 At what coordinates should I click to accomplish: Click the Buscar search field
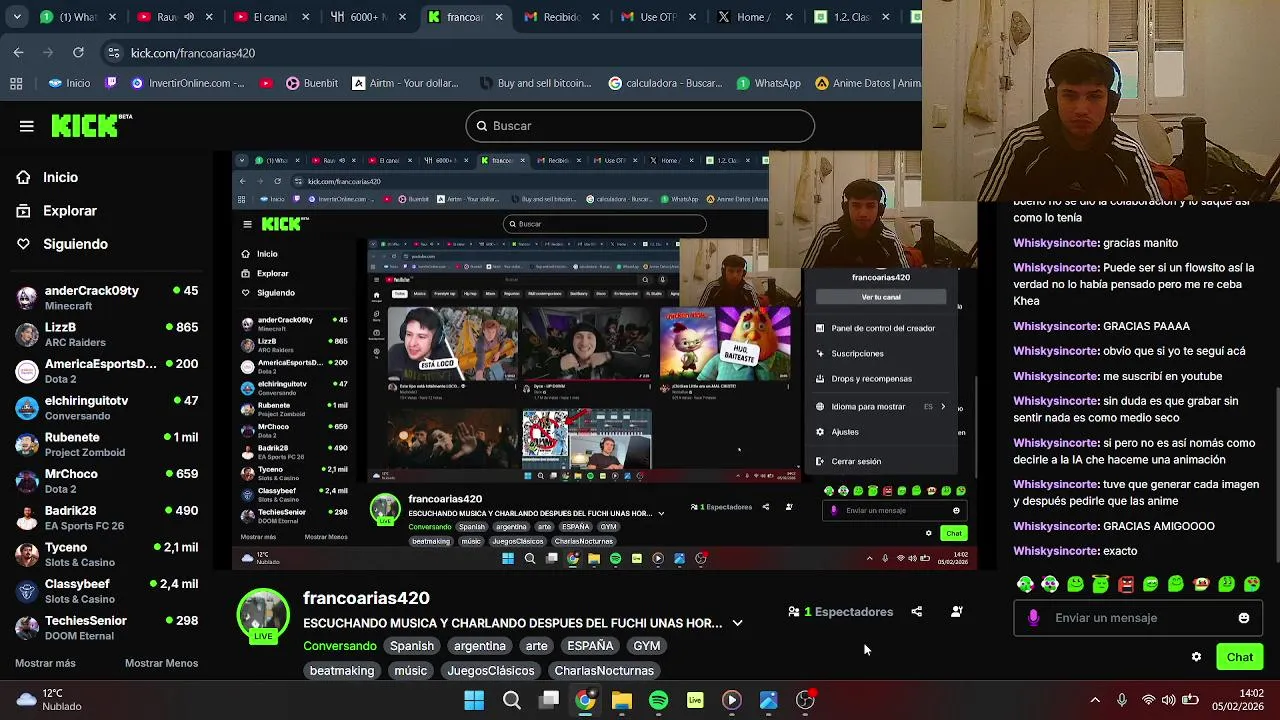(640, 126)
